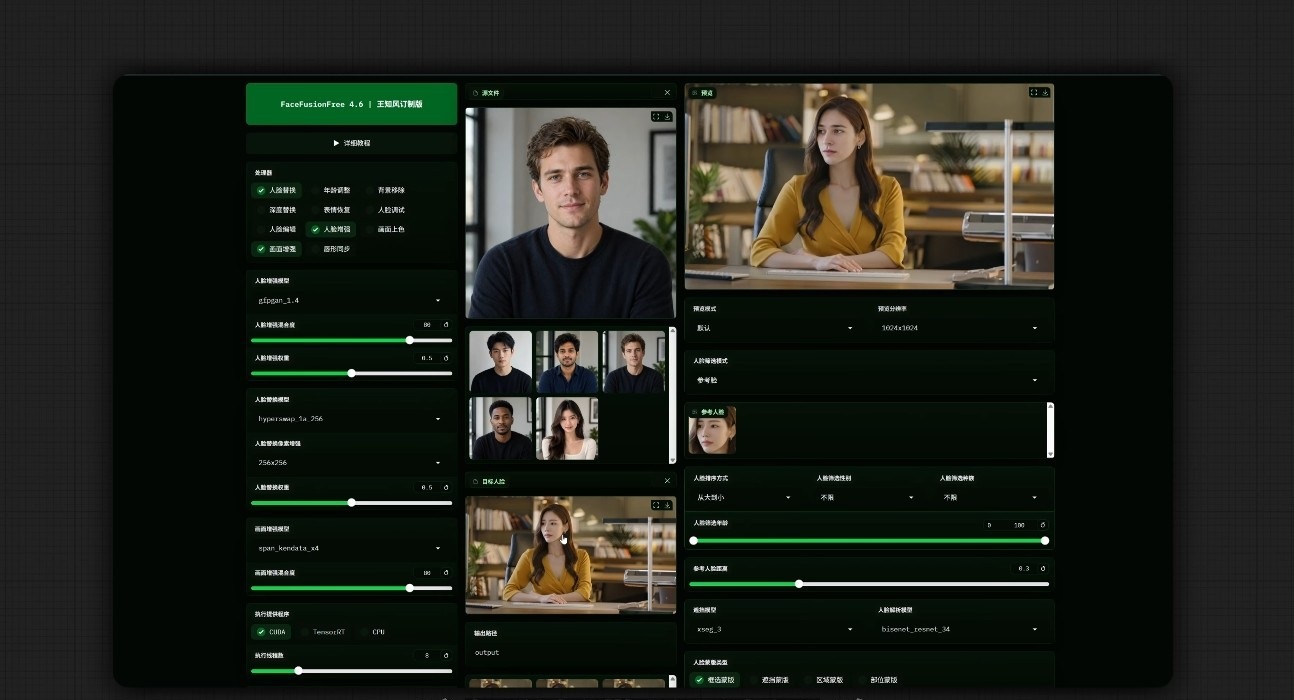Open the 人脸筛选种族 dropdown

[991, 497]
